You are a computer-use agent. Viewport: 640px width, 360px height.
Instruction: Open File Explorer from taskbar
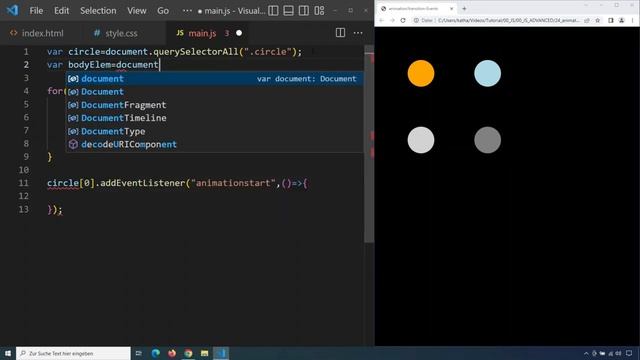point(204,353)
